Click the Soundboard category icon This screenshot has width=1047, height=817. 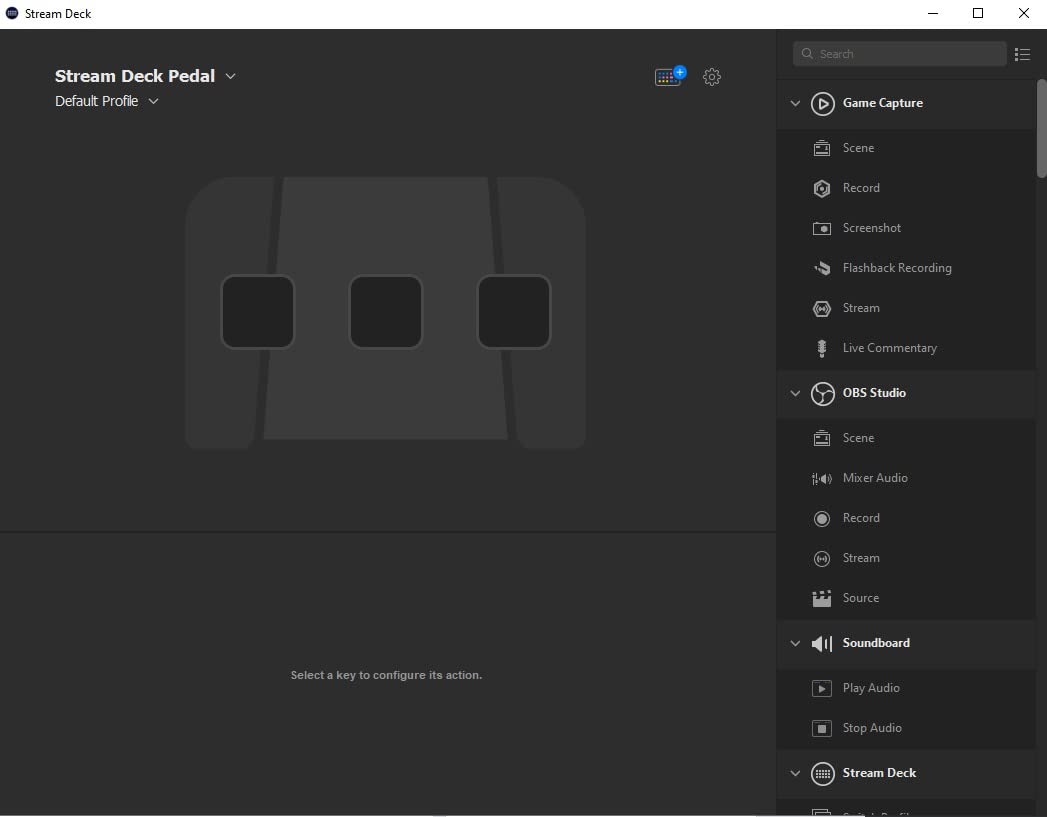822,643
